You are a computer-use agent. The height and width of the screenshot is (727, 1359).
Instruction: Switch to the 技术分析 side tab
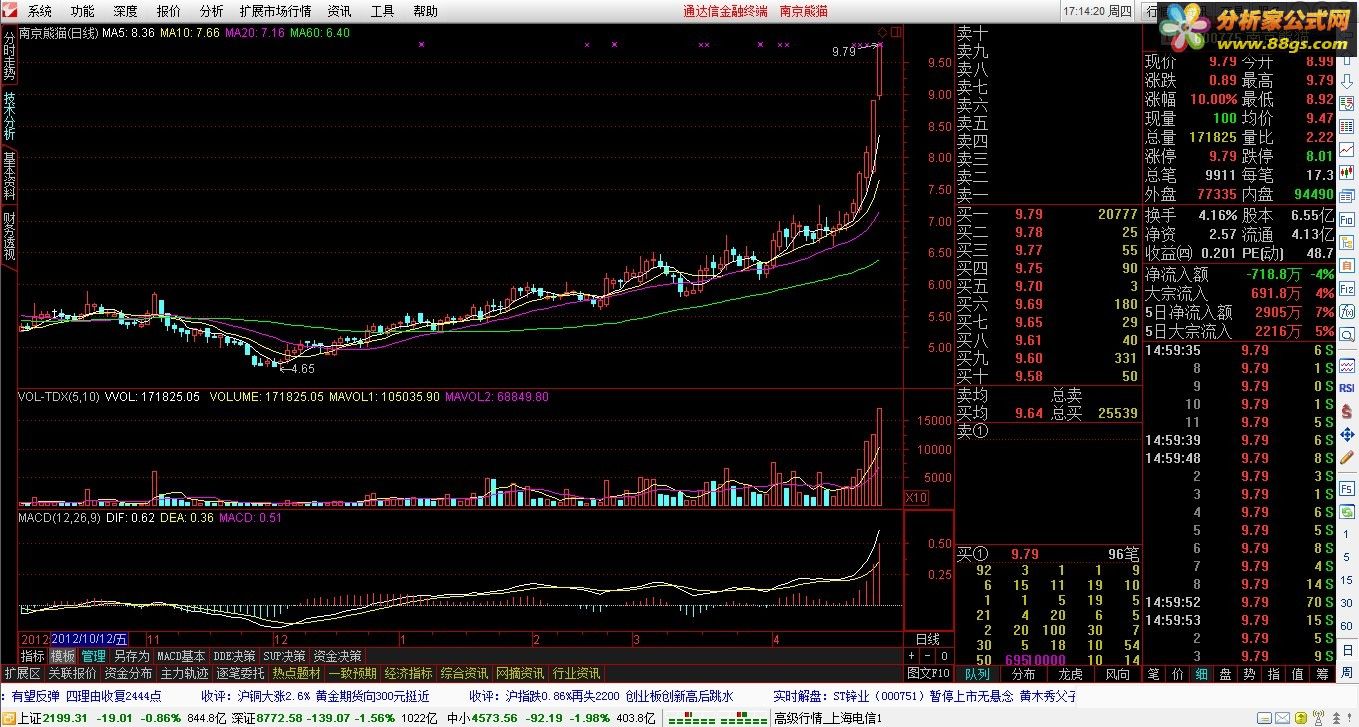9,116
